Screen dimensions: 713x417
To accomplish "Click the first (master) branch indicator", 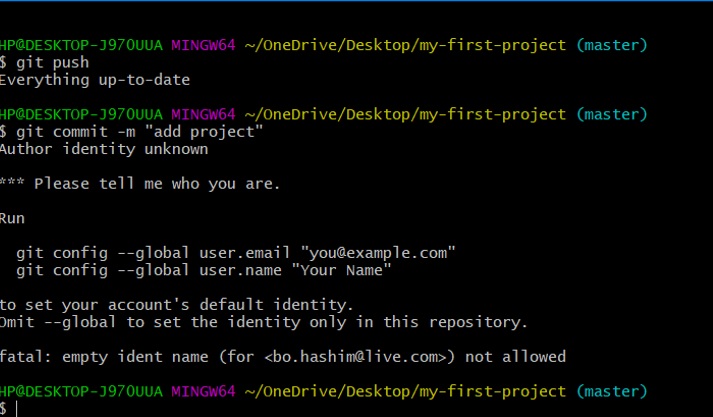I will click(x=612, y=45).
